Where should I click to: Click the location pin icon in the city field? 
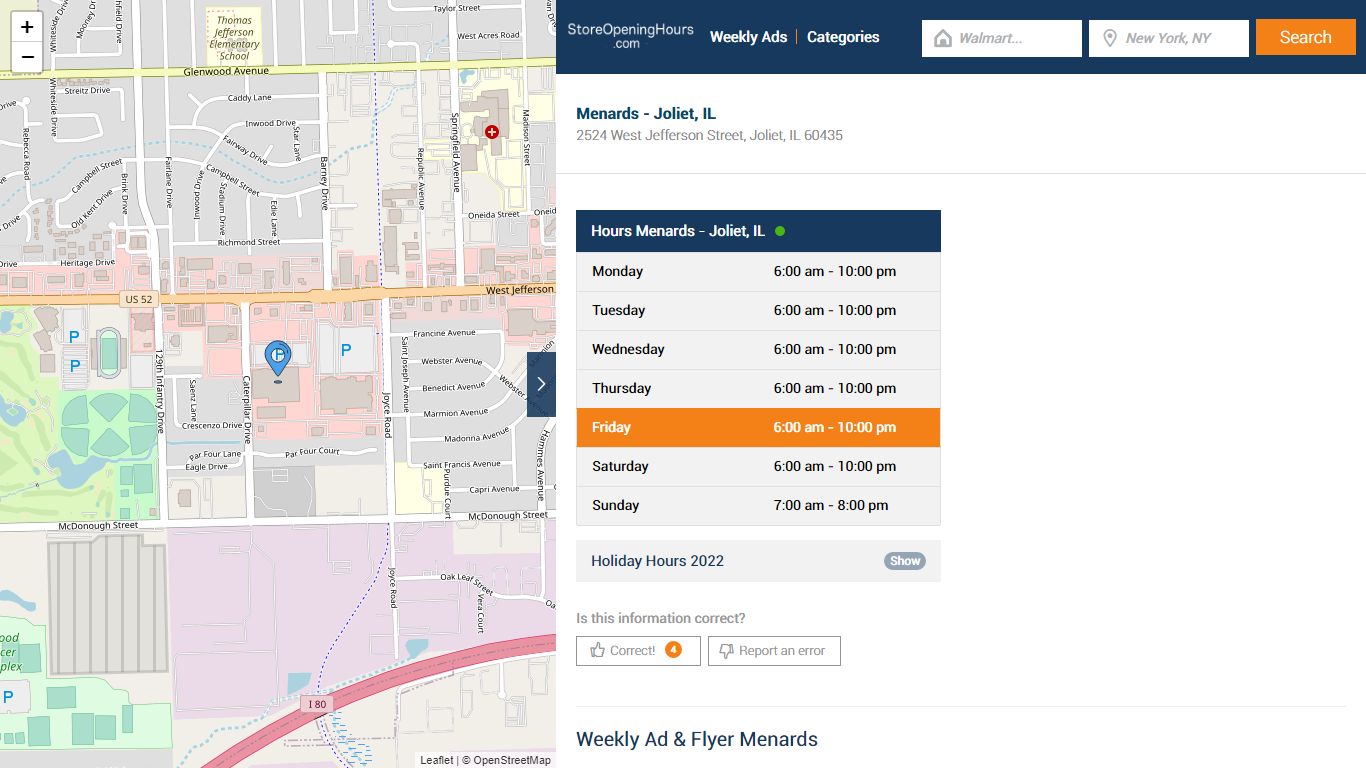(x=1109, y=38)
